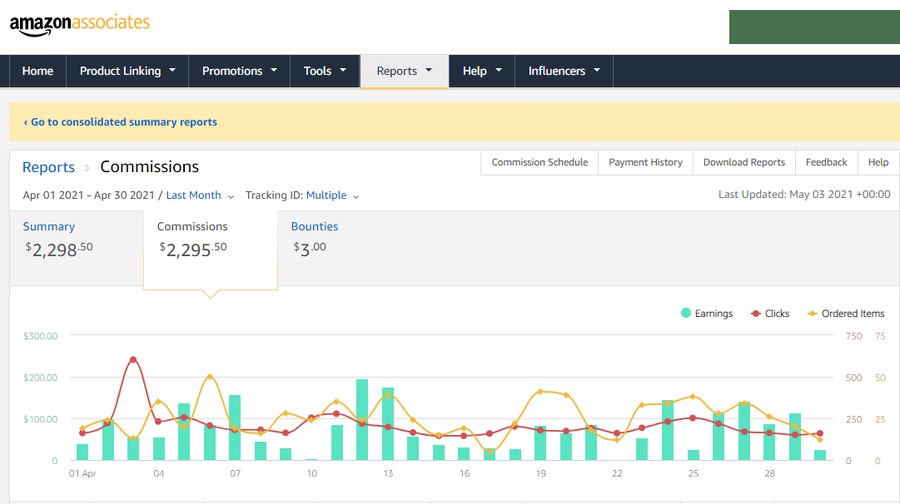Click the 13 x-axis date label
The image size is (900, 504).
[x=388, y=474]
